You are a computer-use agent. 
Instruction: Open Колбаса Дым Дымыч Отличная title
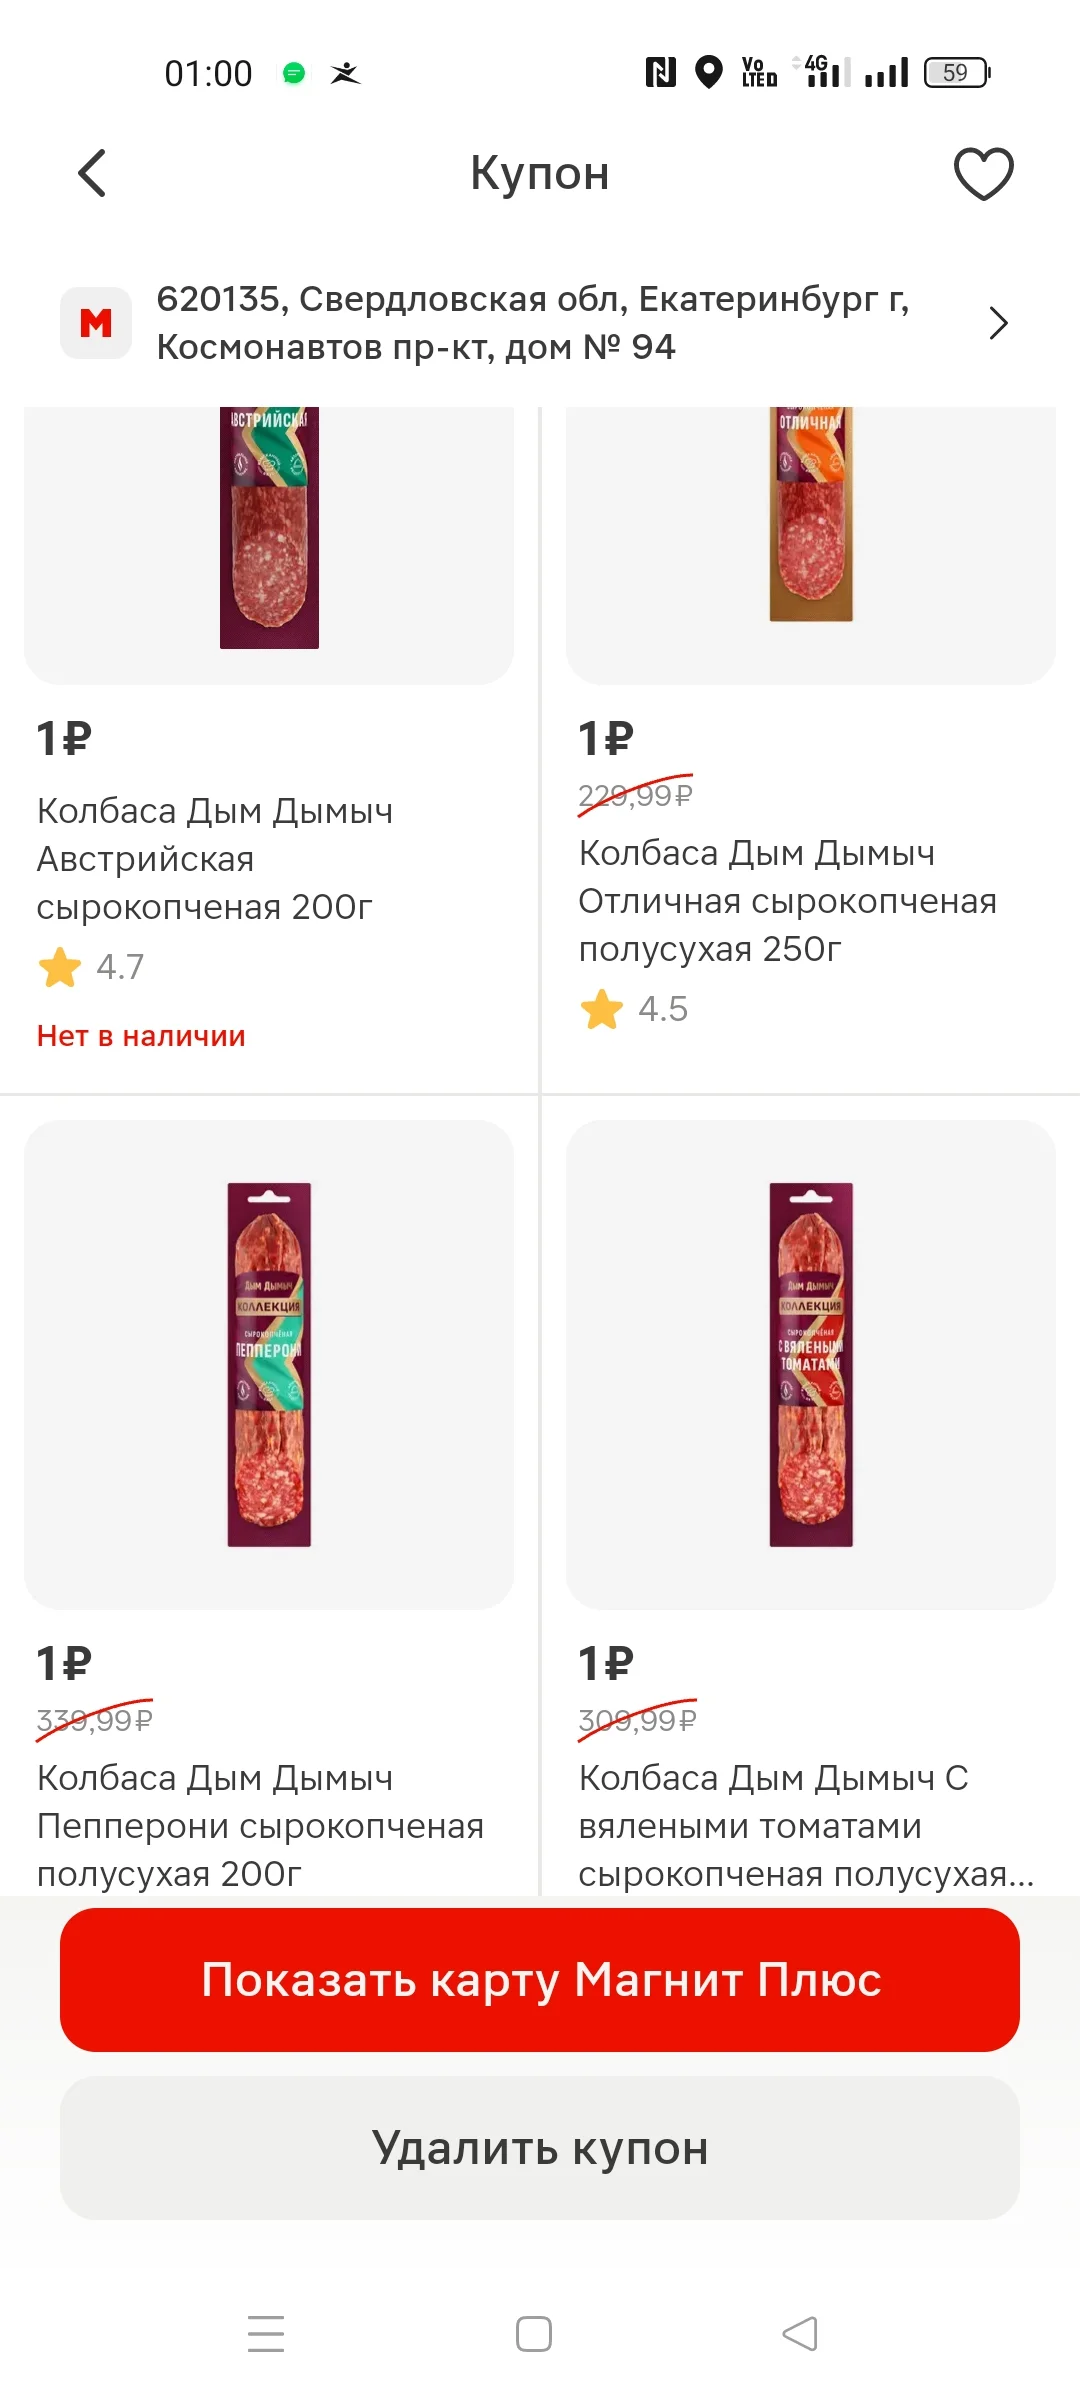787,901
